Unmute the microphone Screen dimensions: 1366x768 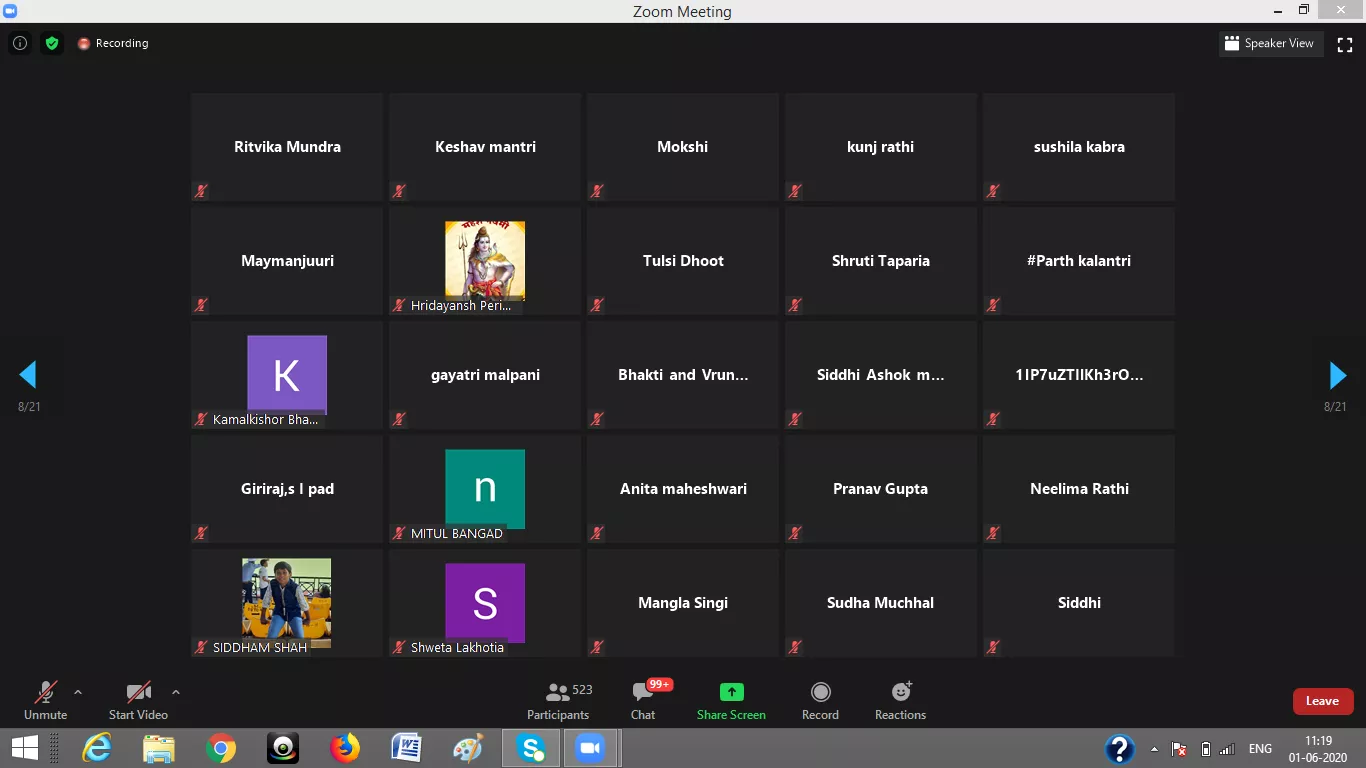[45, 700]
